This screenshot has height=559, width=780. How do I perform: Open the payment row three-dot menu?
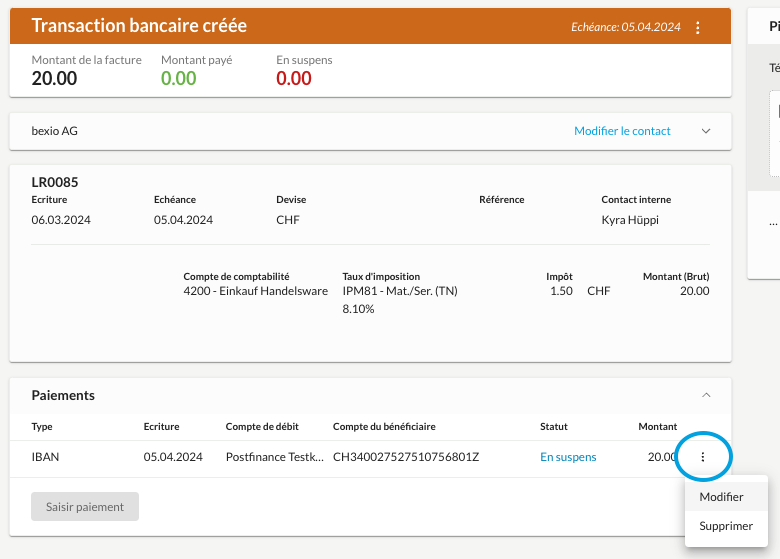coord(702,457)
